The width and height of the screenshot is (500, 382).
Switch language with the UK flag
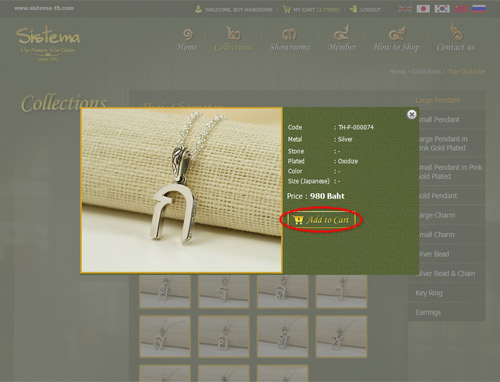(405, 9)
